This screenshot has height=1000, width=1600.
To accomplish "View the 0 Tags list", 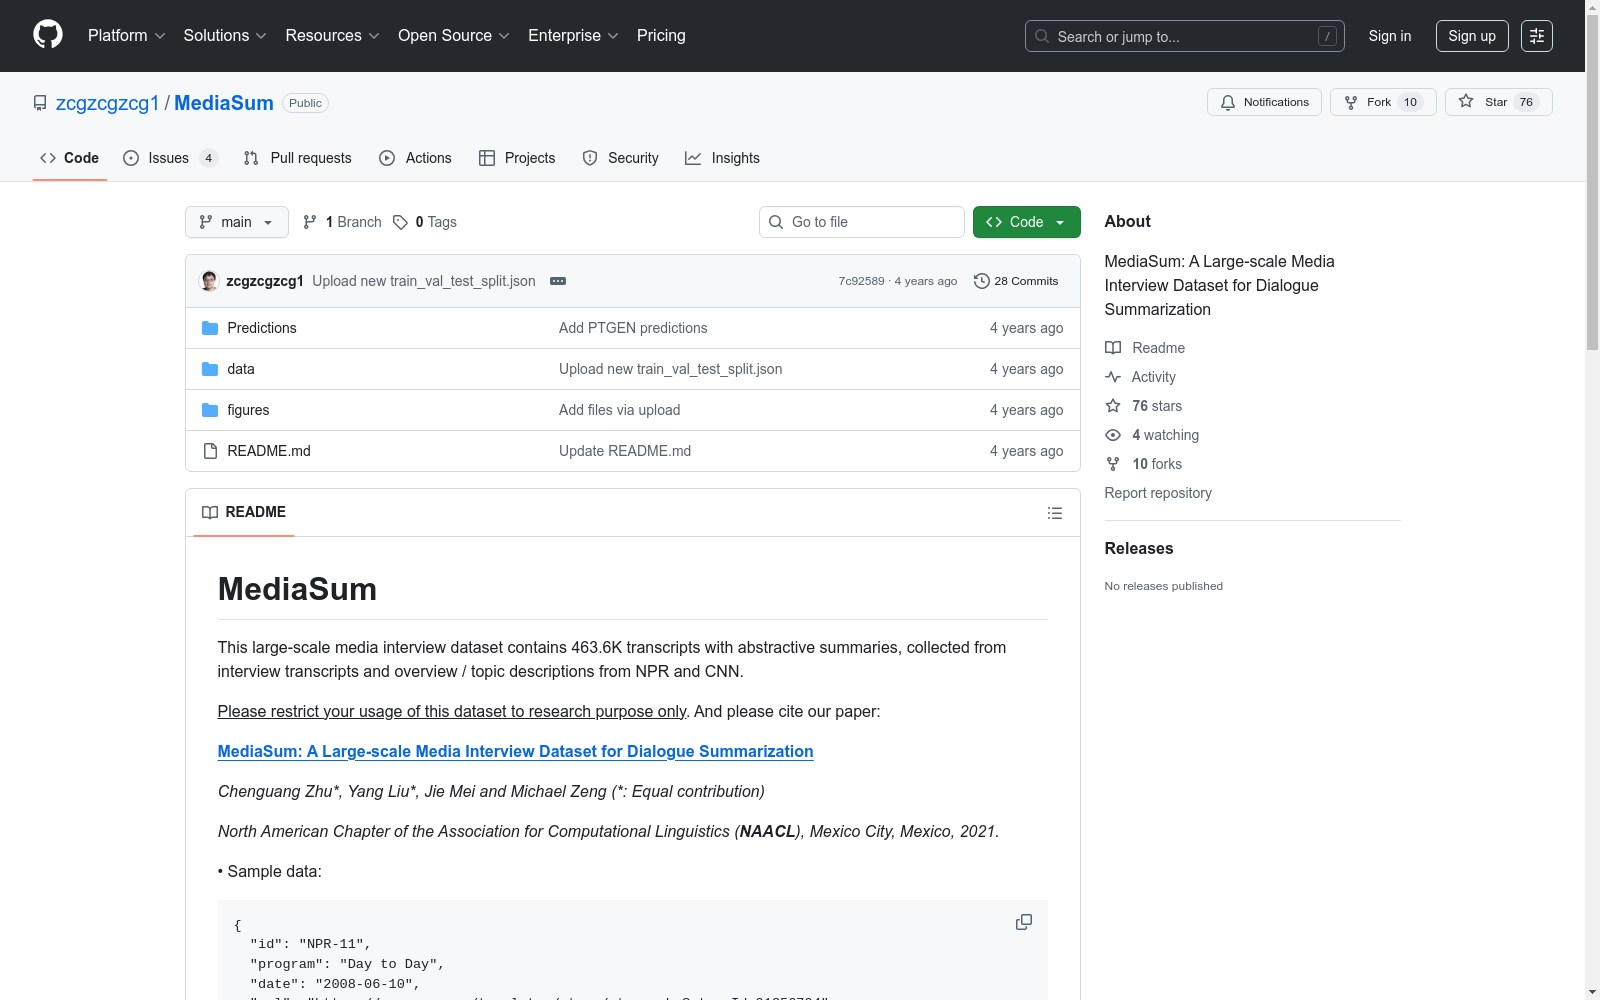I will 425,222.
